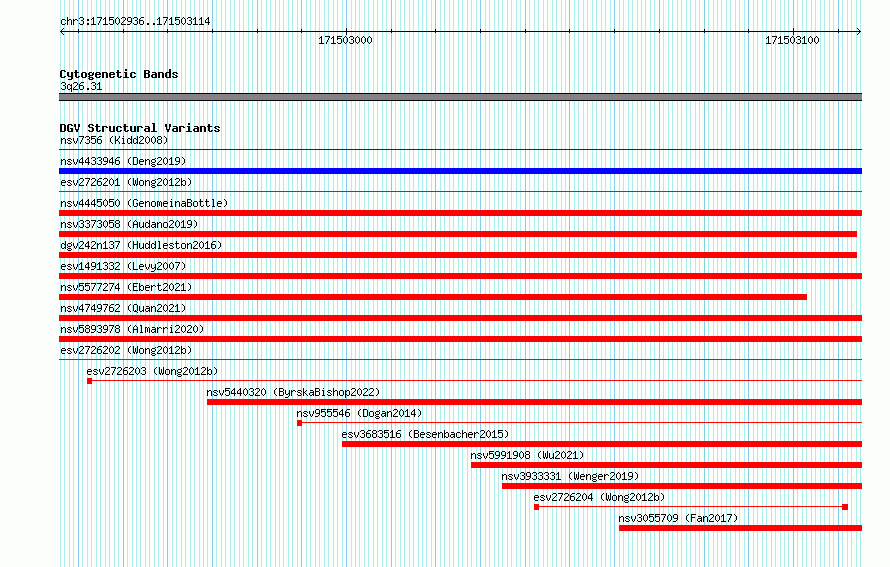Select the nsv4749762 (Quan2021) variant label
Viewport: 890px width, 567px height.
(x=123, y=308)
